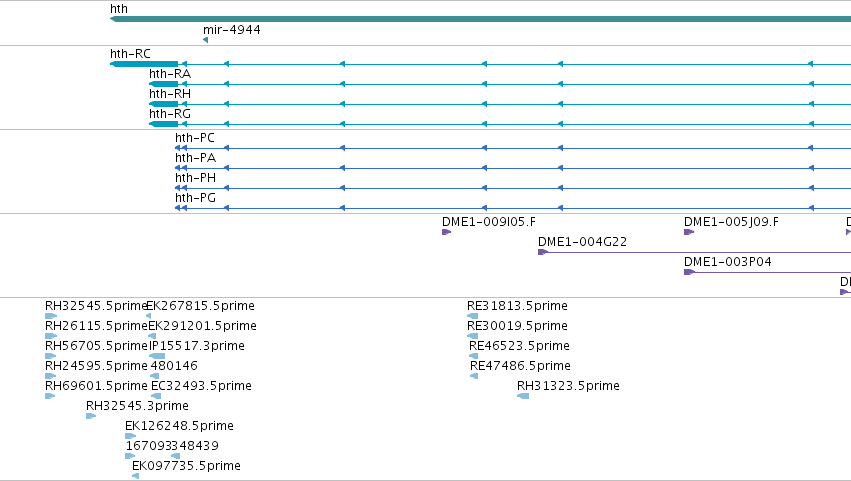Click the mir-4944 gene arrow glyph

[205, 40]
